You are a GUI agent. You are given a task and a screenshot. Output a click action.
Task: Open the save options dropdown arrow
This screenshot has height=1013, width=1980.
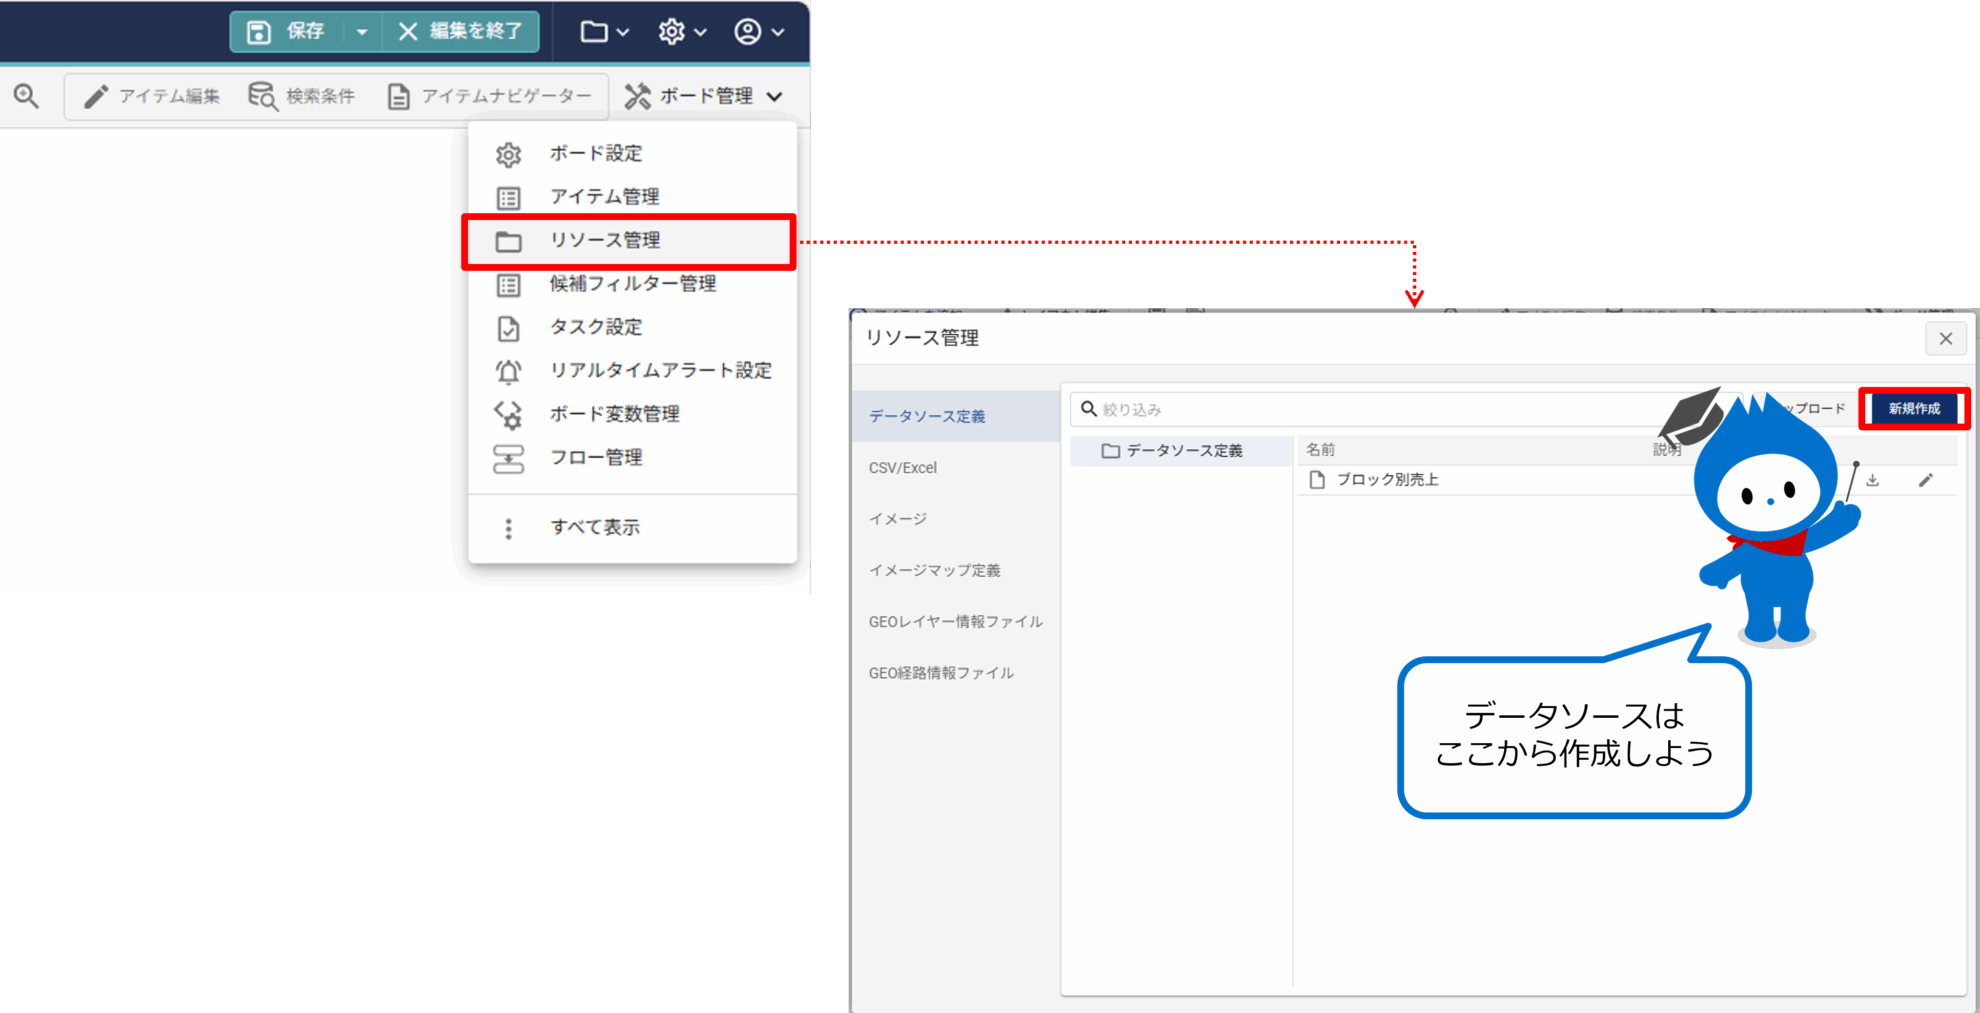click(x=362, y=32)
